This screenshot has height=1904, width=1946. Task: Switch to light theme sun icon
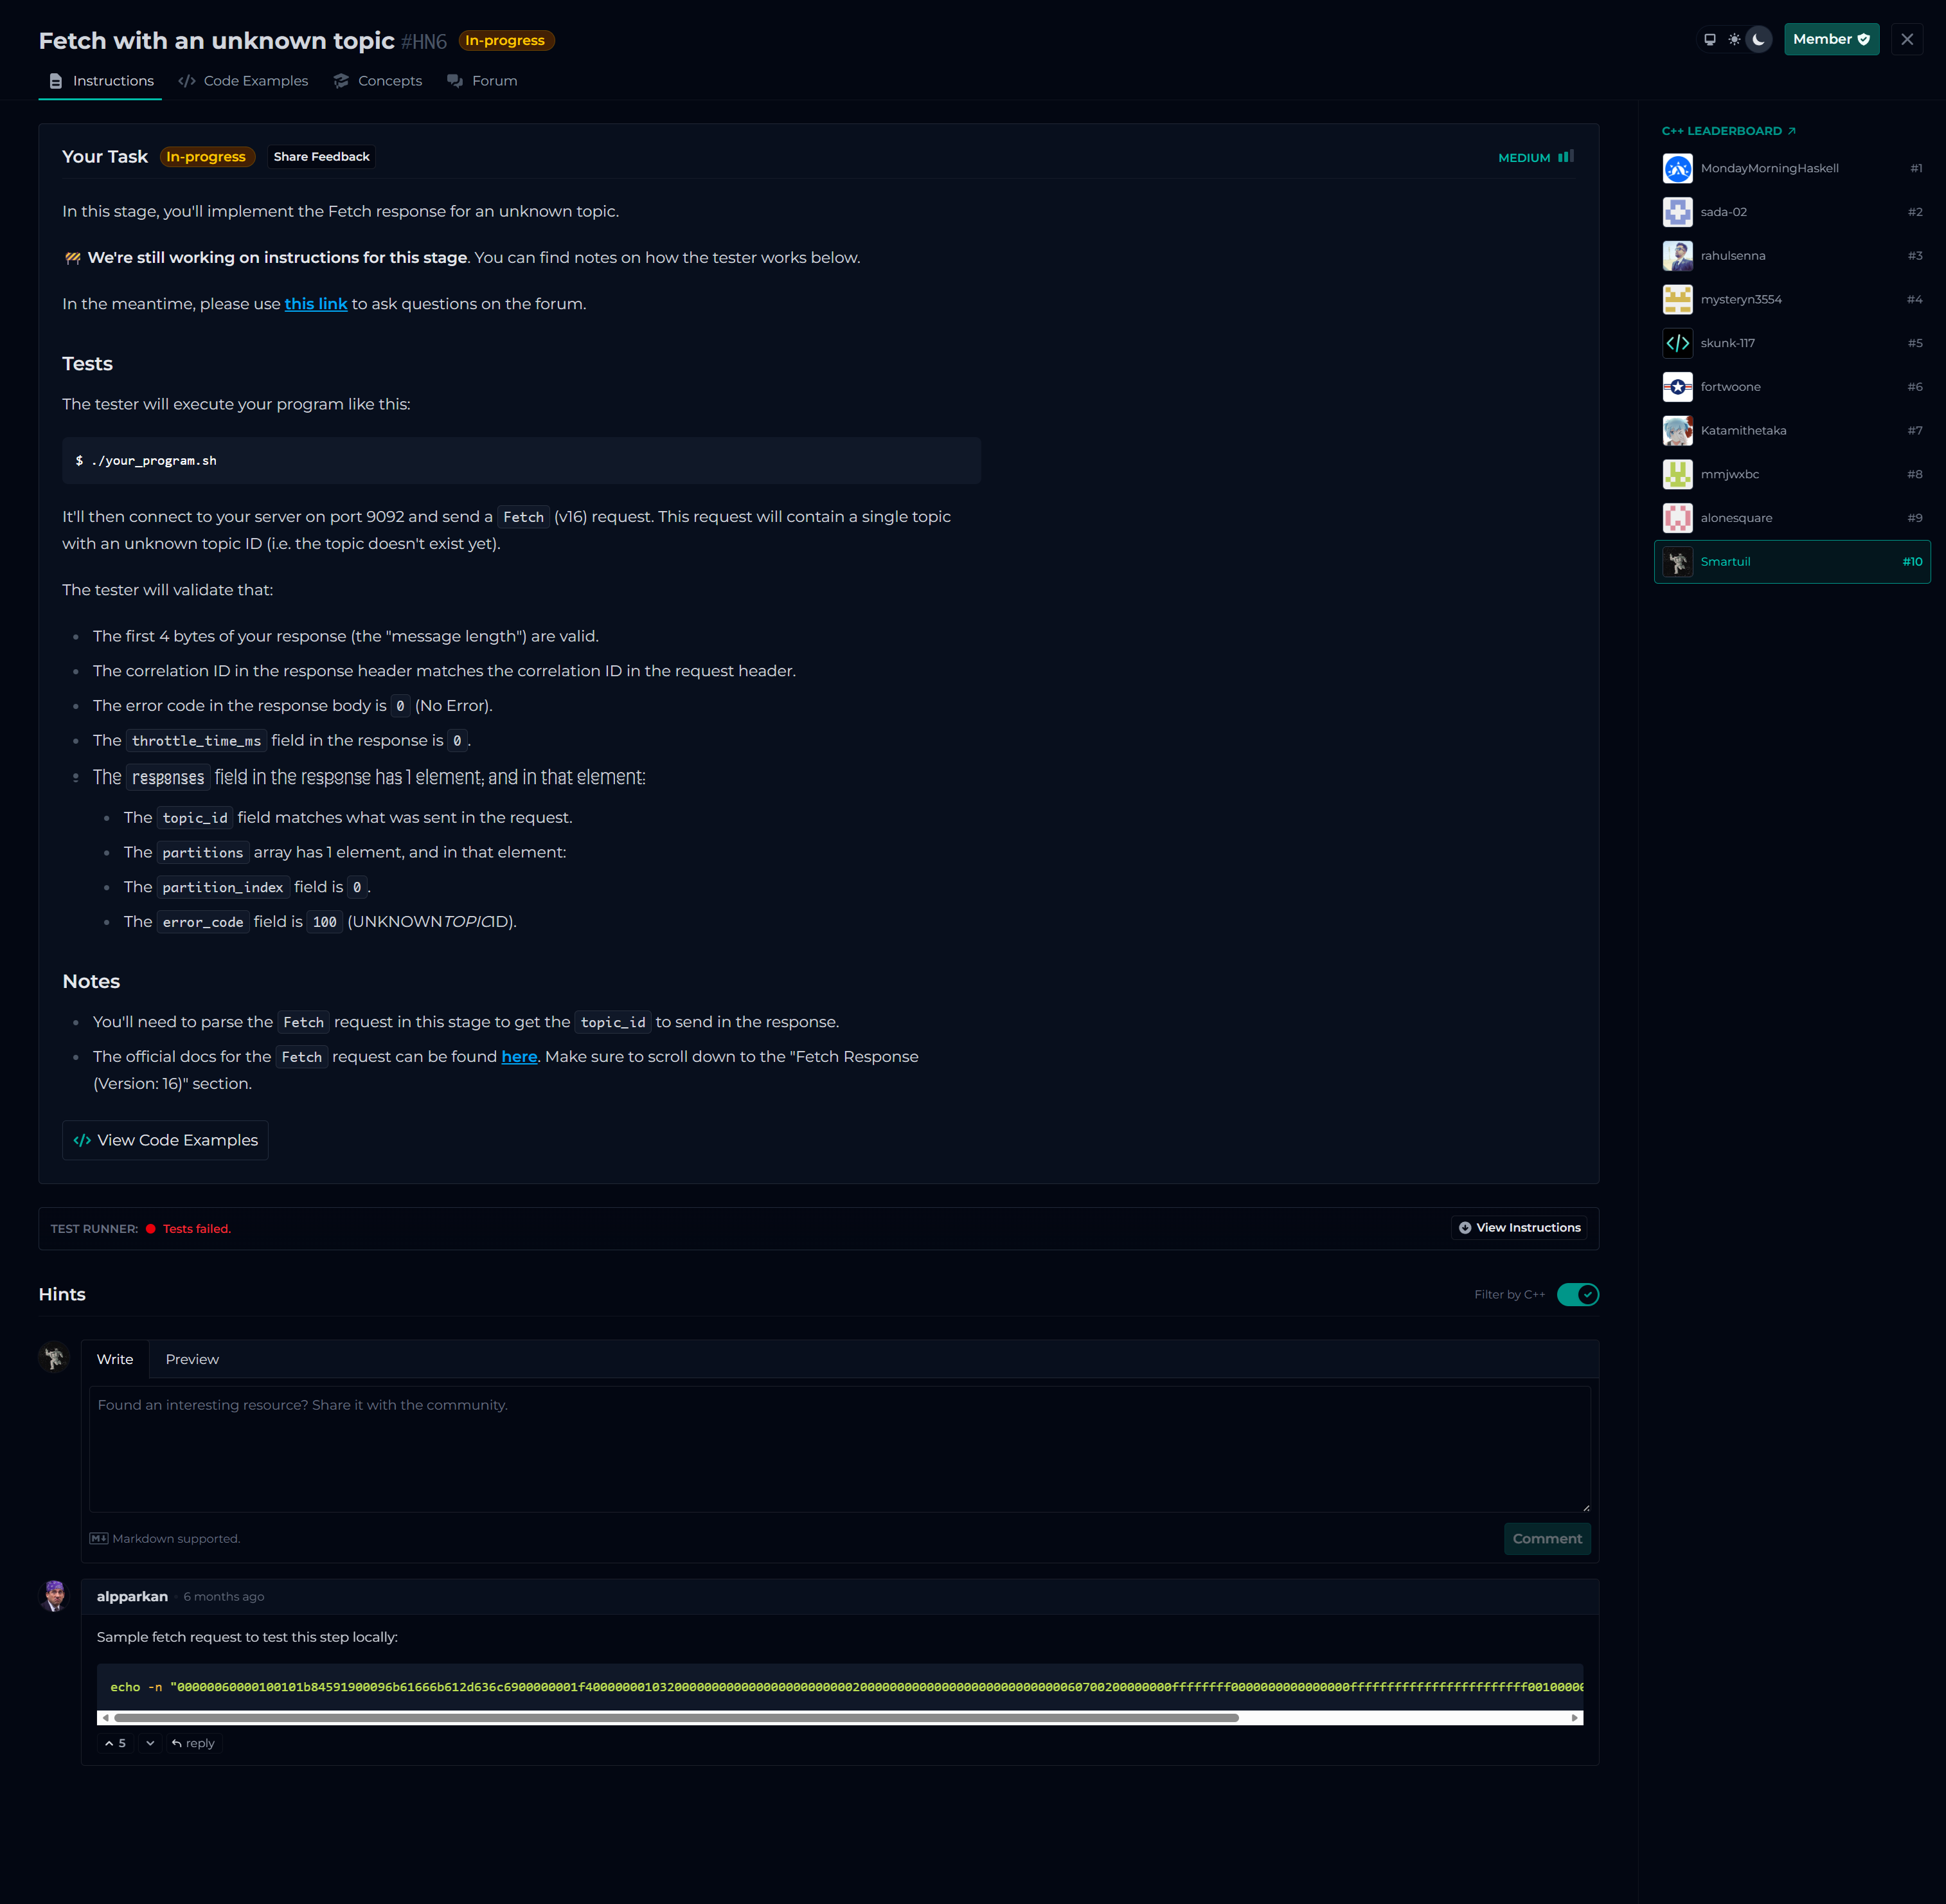[x=1734, y=39]
